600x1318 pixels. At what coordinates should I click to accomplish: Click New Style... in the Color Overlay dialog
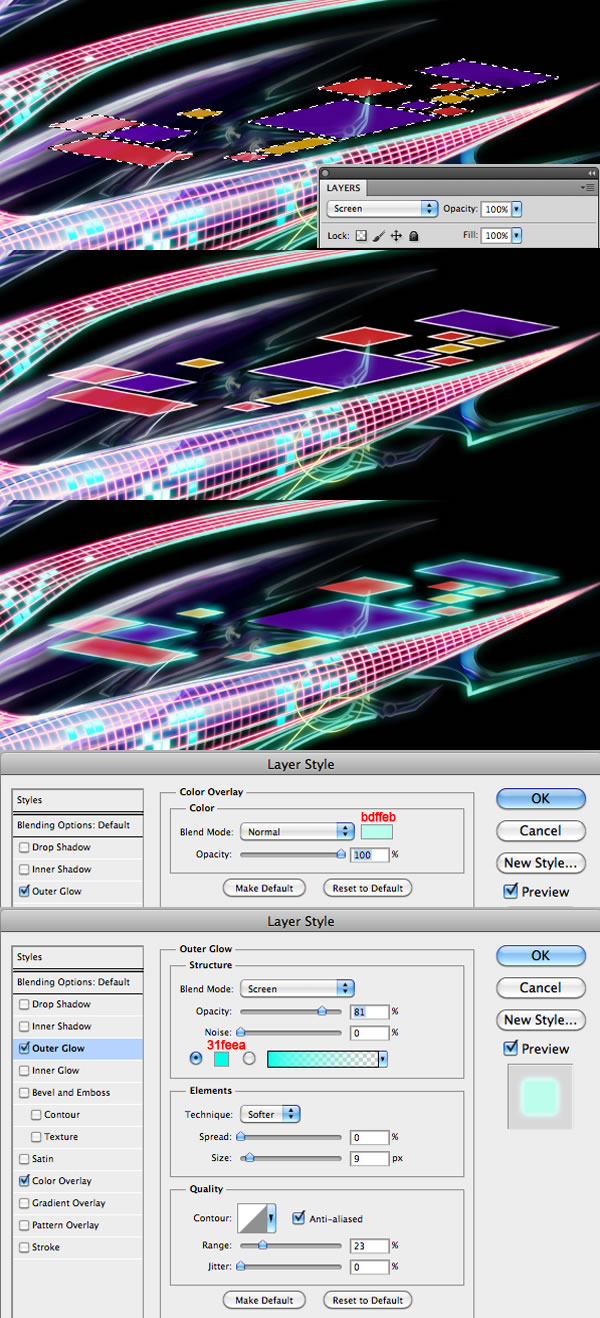pos(540,863)
